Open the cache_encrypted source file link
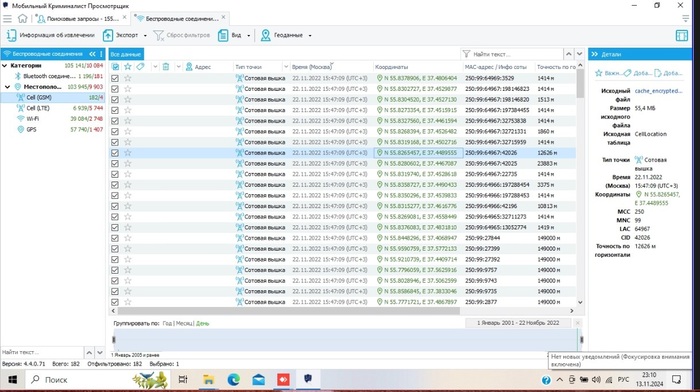 click(x=658, y=91)
